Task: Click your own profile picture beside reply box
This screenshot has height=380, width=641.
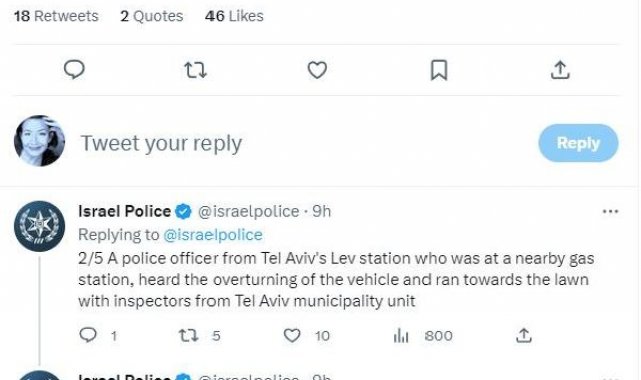Action: [x=40, y=141]
